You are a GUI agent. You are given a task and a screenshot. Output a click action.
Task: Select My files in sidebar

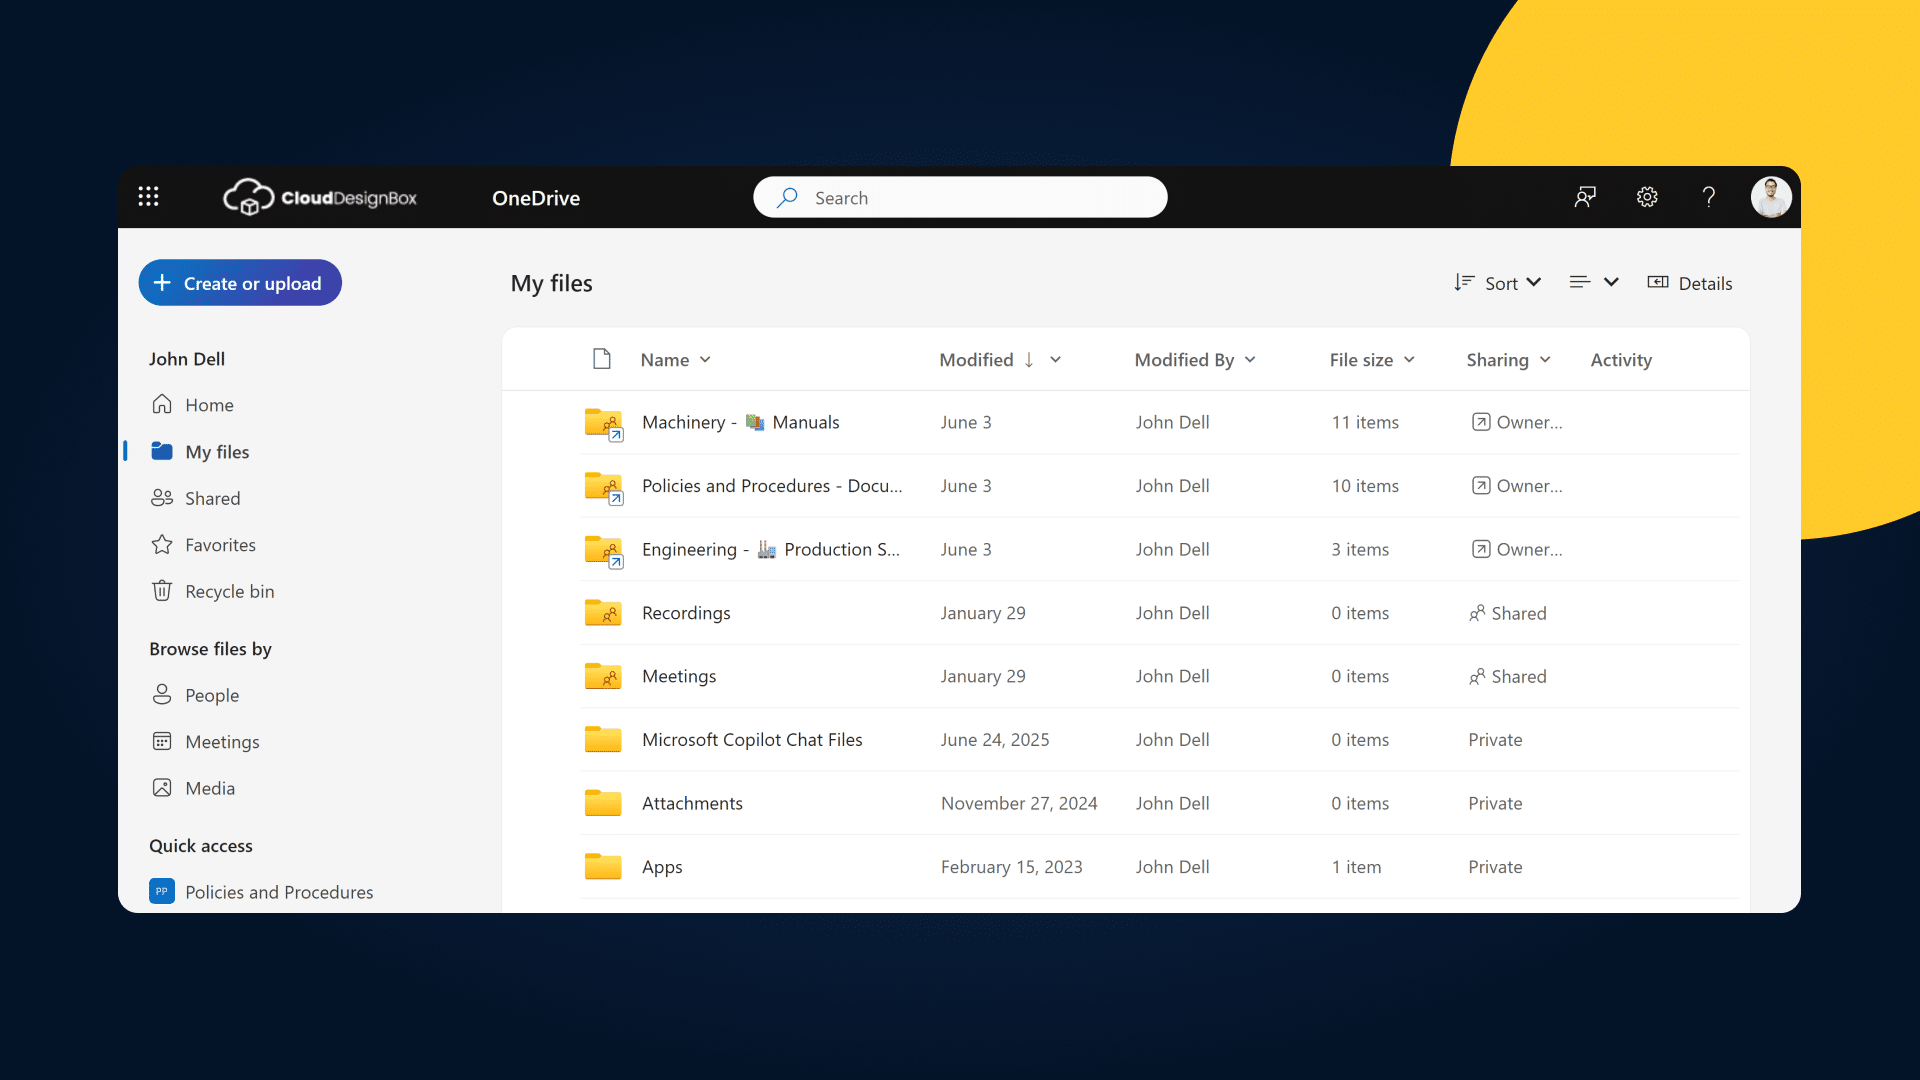[x=217, y=451]
